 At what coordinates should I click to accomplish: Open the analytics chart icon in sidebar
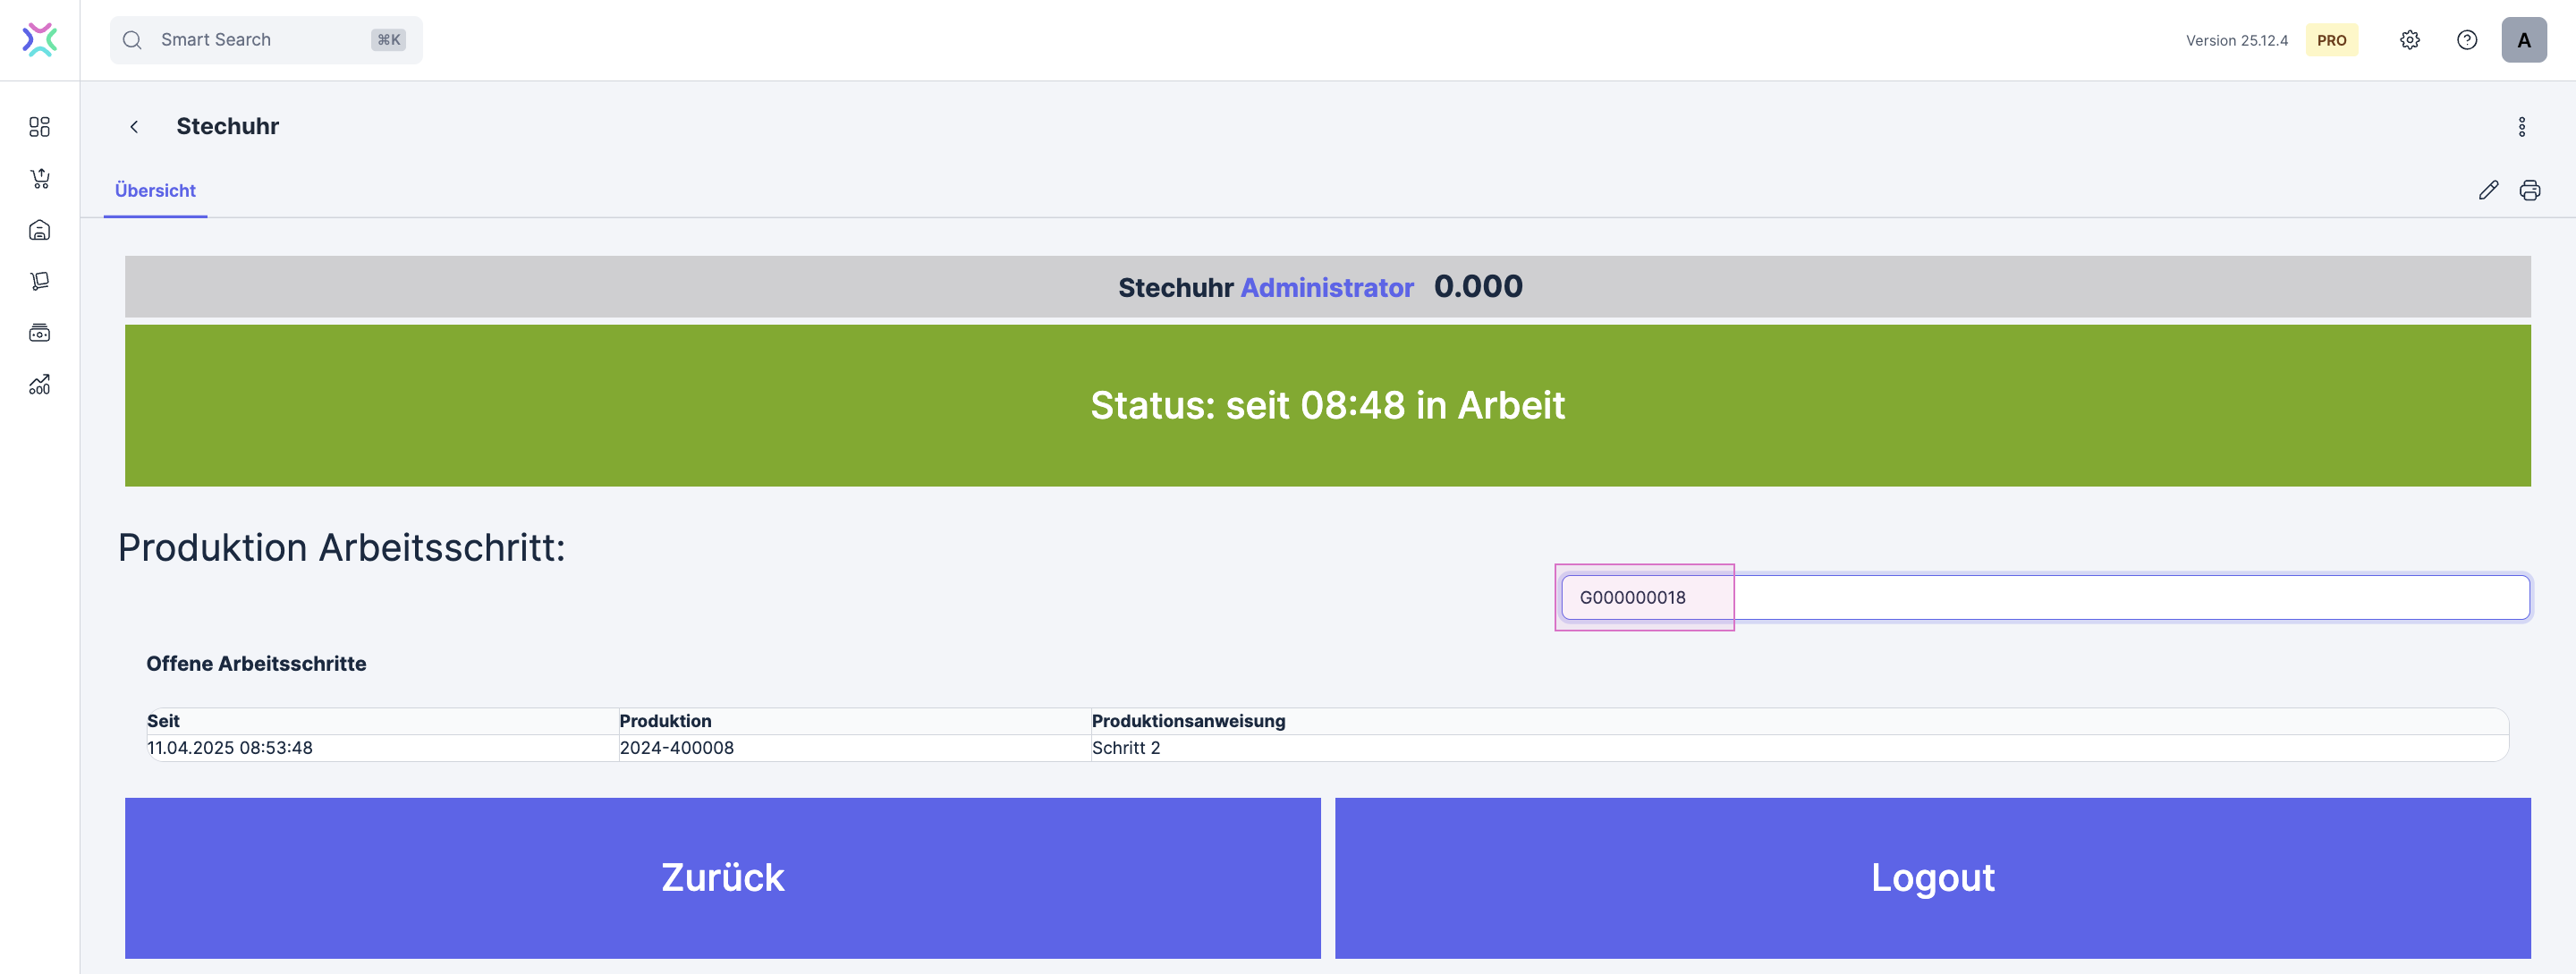(39, 385)
